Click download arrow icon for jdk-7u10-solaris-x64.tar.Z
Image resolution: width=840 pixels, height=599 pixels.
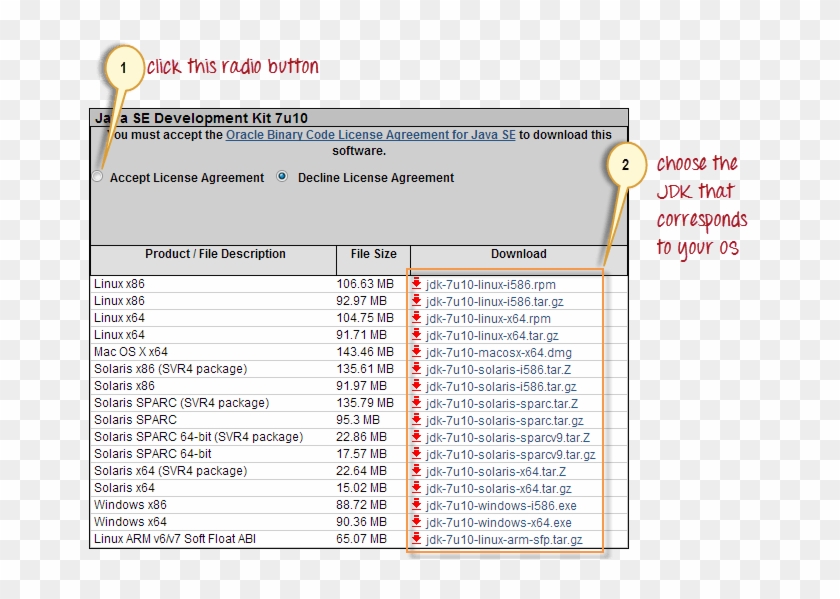pos(416,471)
